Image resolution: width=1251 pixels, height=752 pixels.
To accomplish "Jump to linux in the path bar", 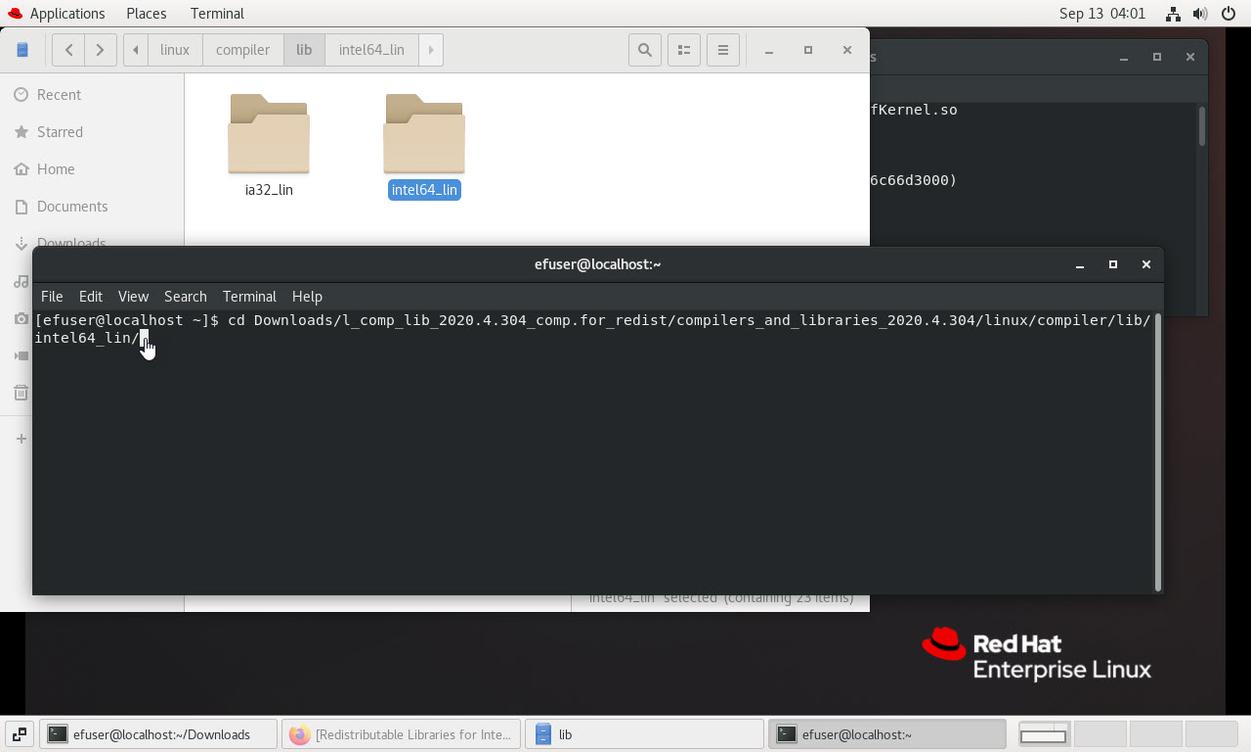I will pyautogui.click(x=175, y=50).
